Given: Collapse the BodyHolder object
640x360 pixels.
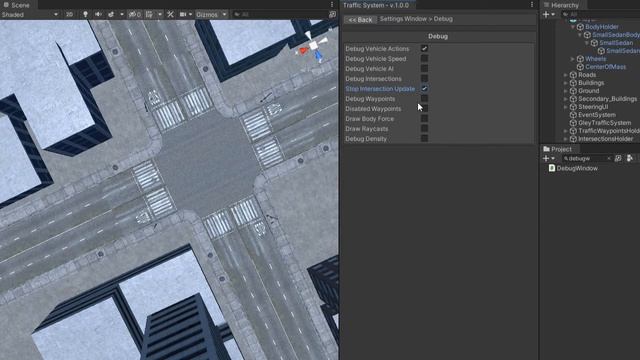Looking at the screenshot, I should (x=573, y=27).
